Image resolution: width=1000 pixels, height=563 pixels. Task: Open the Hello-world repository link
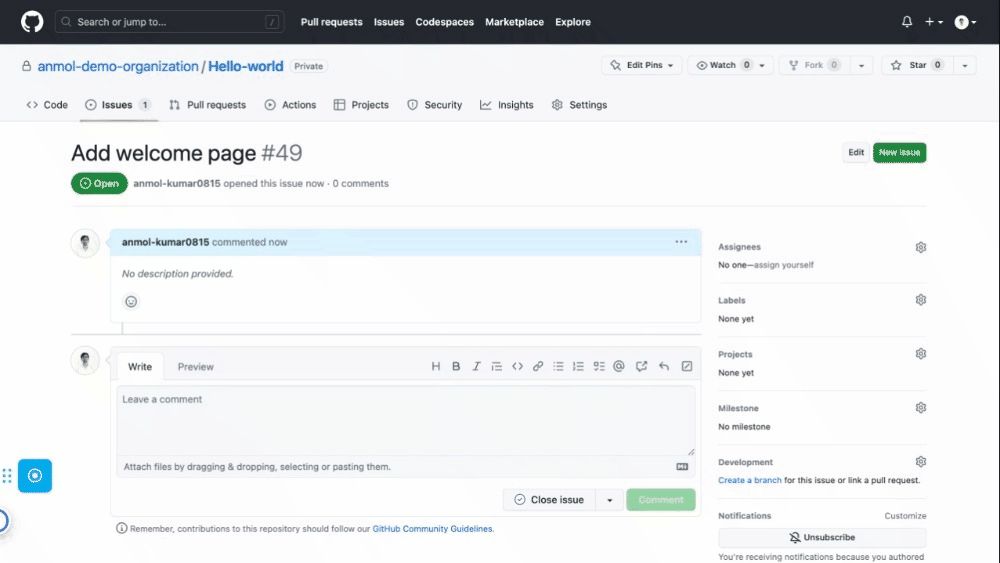coord(246,66)
